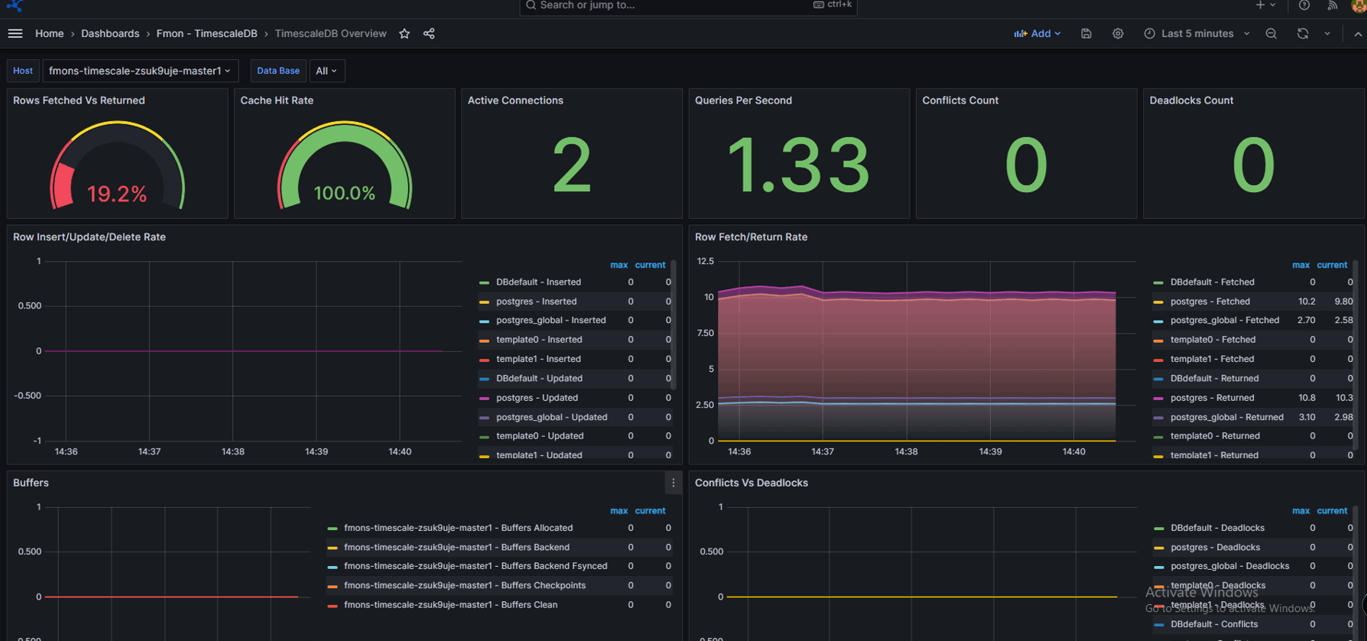Open the help question mark icon
1367x641 pixels.
point(1304,6)
